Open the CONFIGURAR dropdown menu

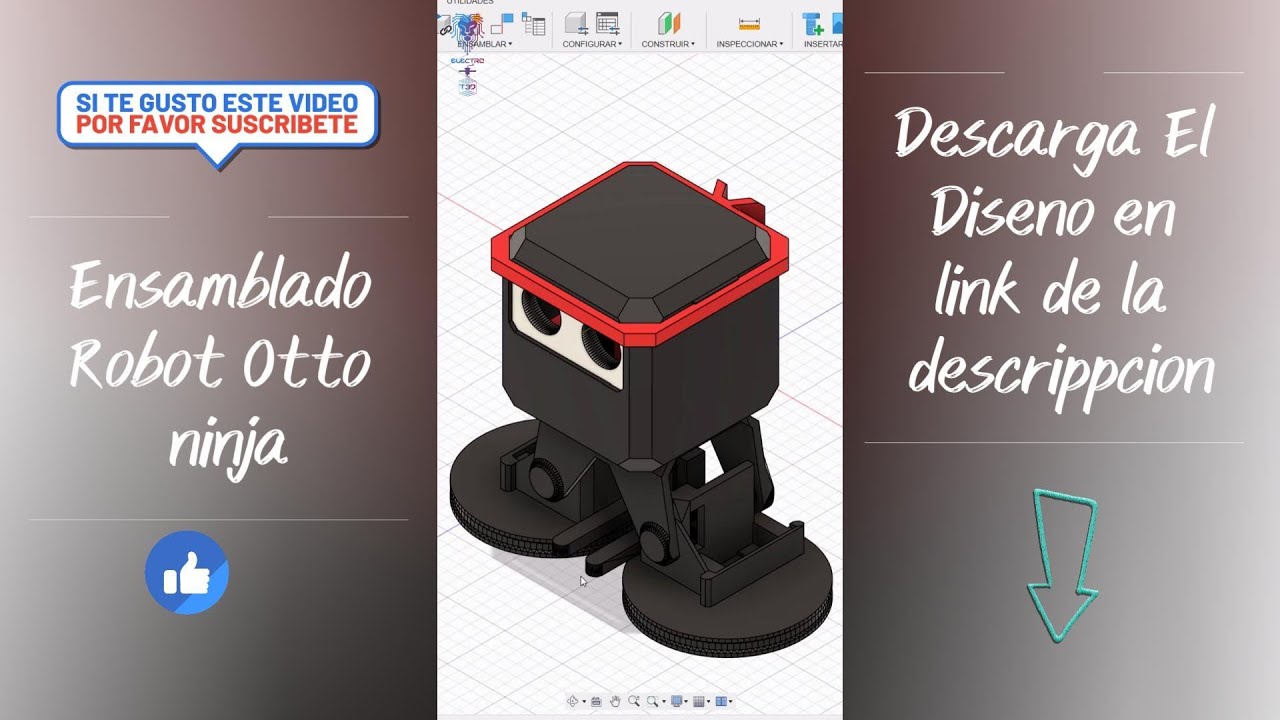592,44
